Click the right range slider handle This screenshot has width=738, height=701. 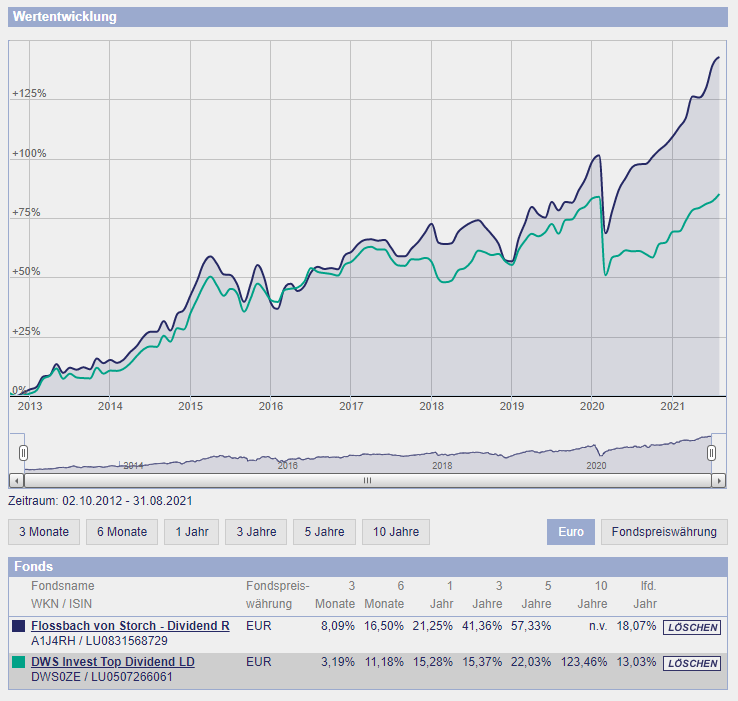(x=712, y=453)
